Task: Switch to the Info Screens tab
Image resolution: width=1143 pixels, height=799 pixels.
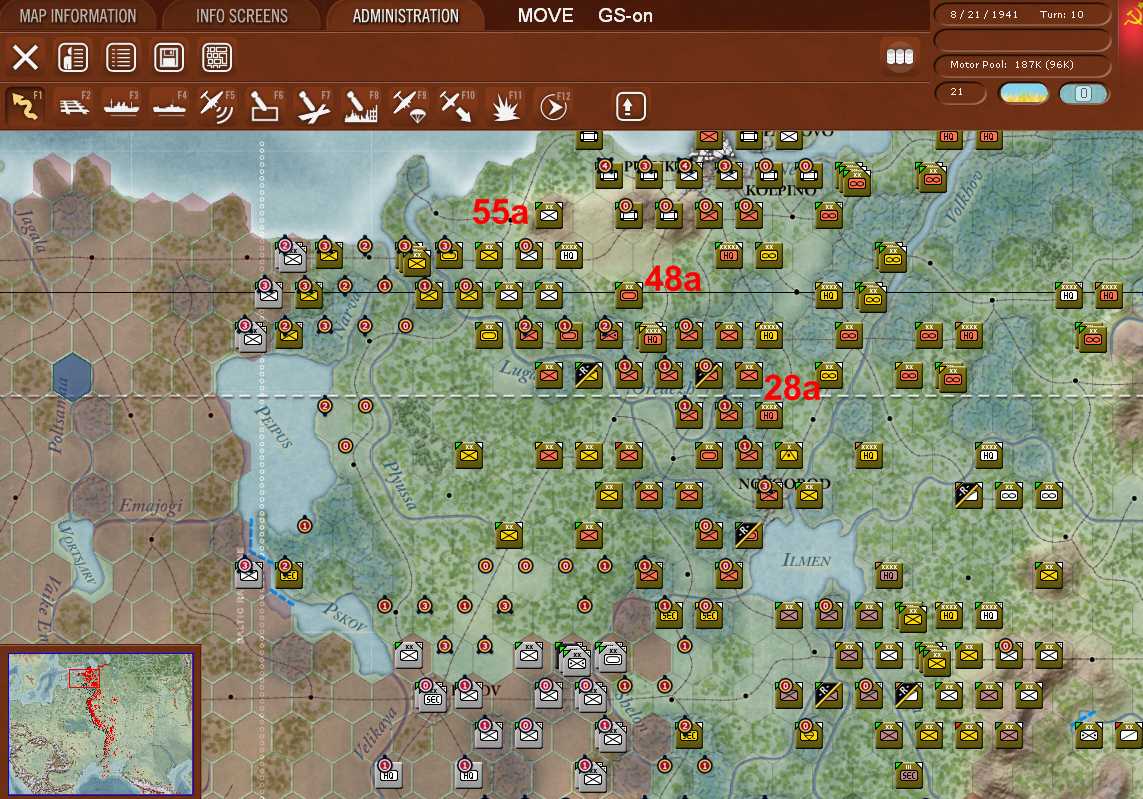Action: [241, 16]
